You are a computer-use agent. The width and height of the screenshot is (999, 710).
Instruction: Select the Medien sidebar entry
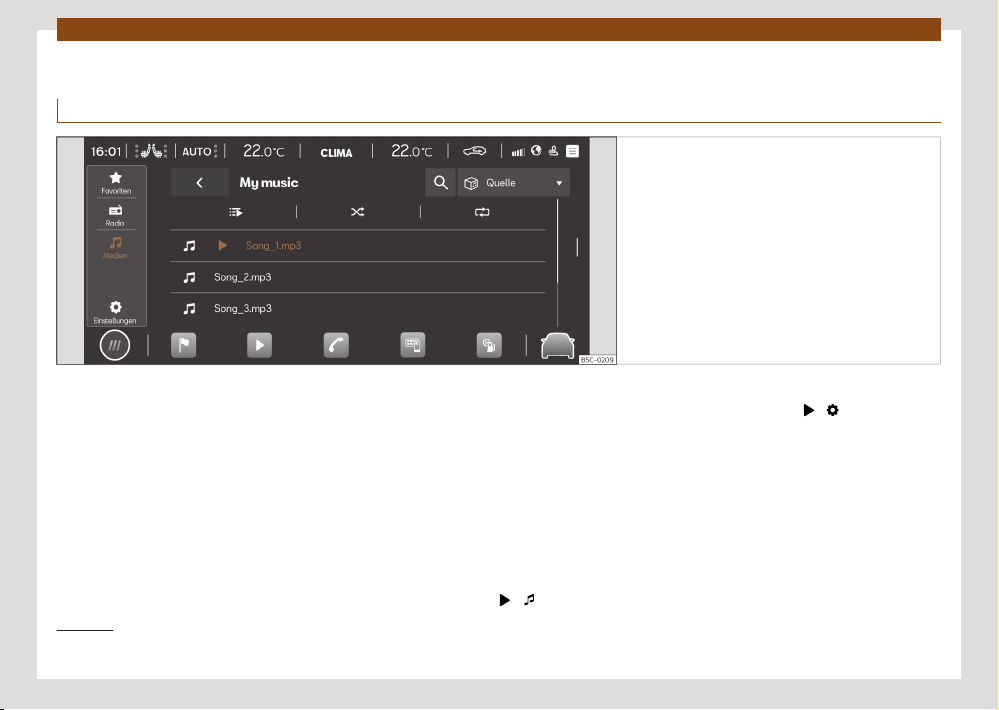pos(116,247)
